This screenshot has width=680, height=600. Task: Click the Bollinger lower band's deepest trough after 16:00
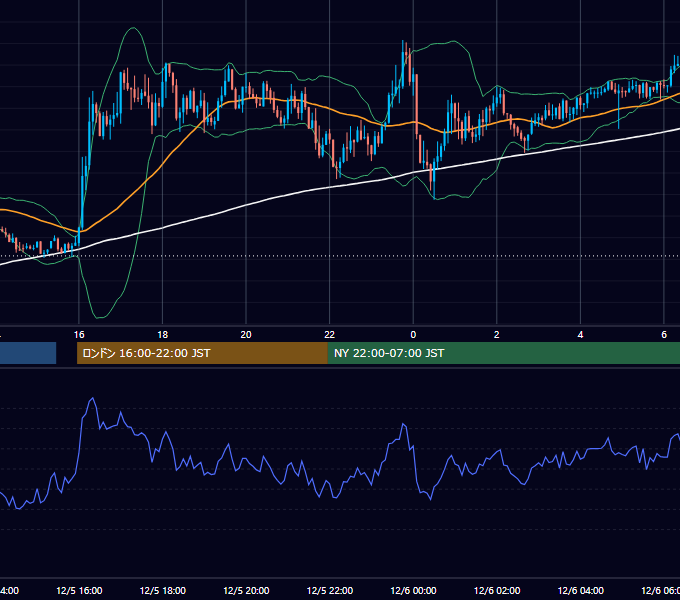point(100,316)
